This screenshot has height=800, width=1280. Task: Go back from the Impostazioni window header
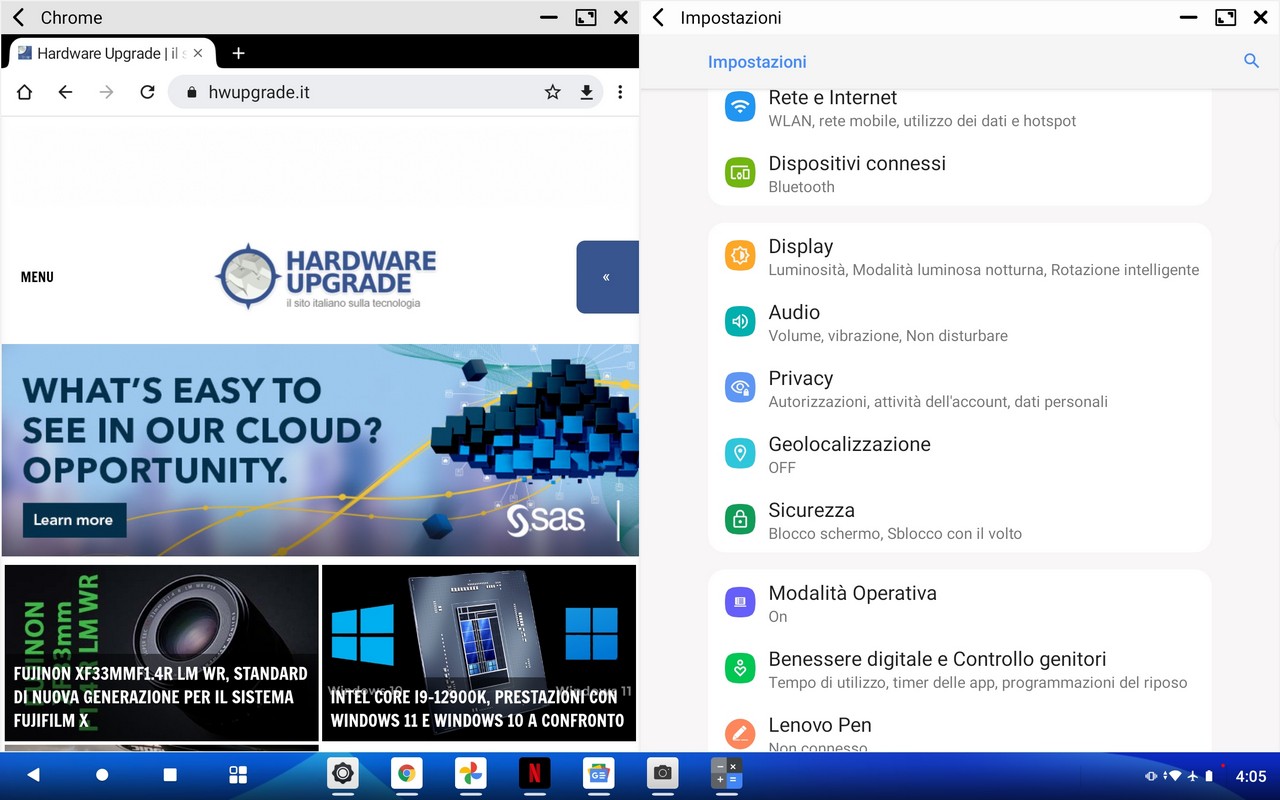point(658,17)
